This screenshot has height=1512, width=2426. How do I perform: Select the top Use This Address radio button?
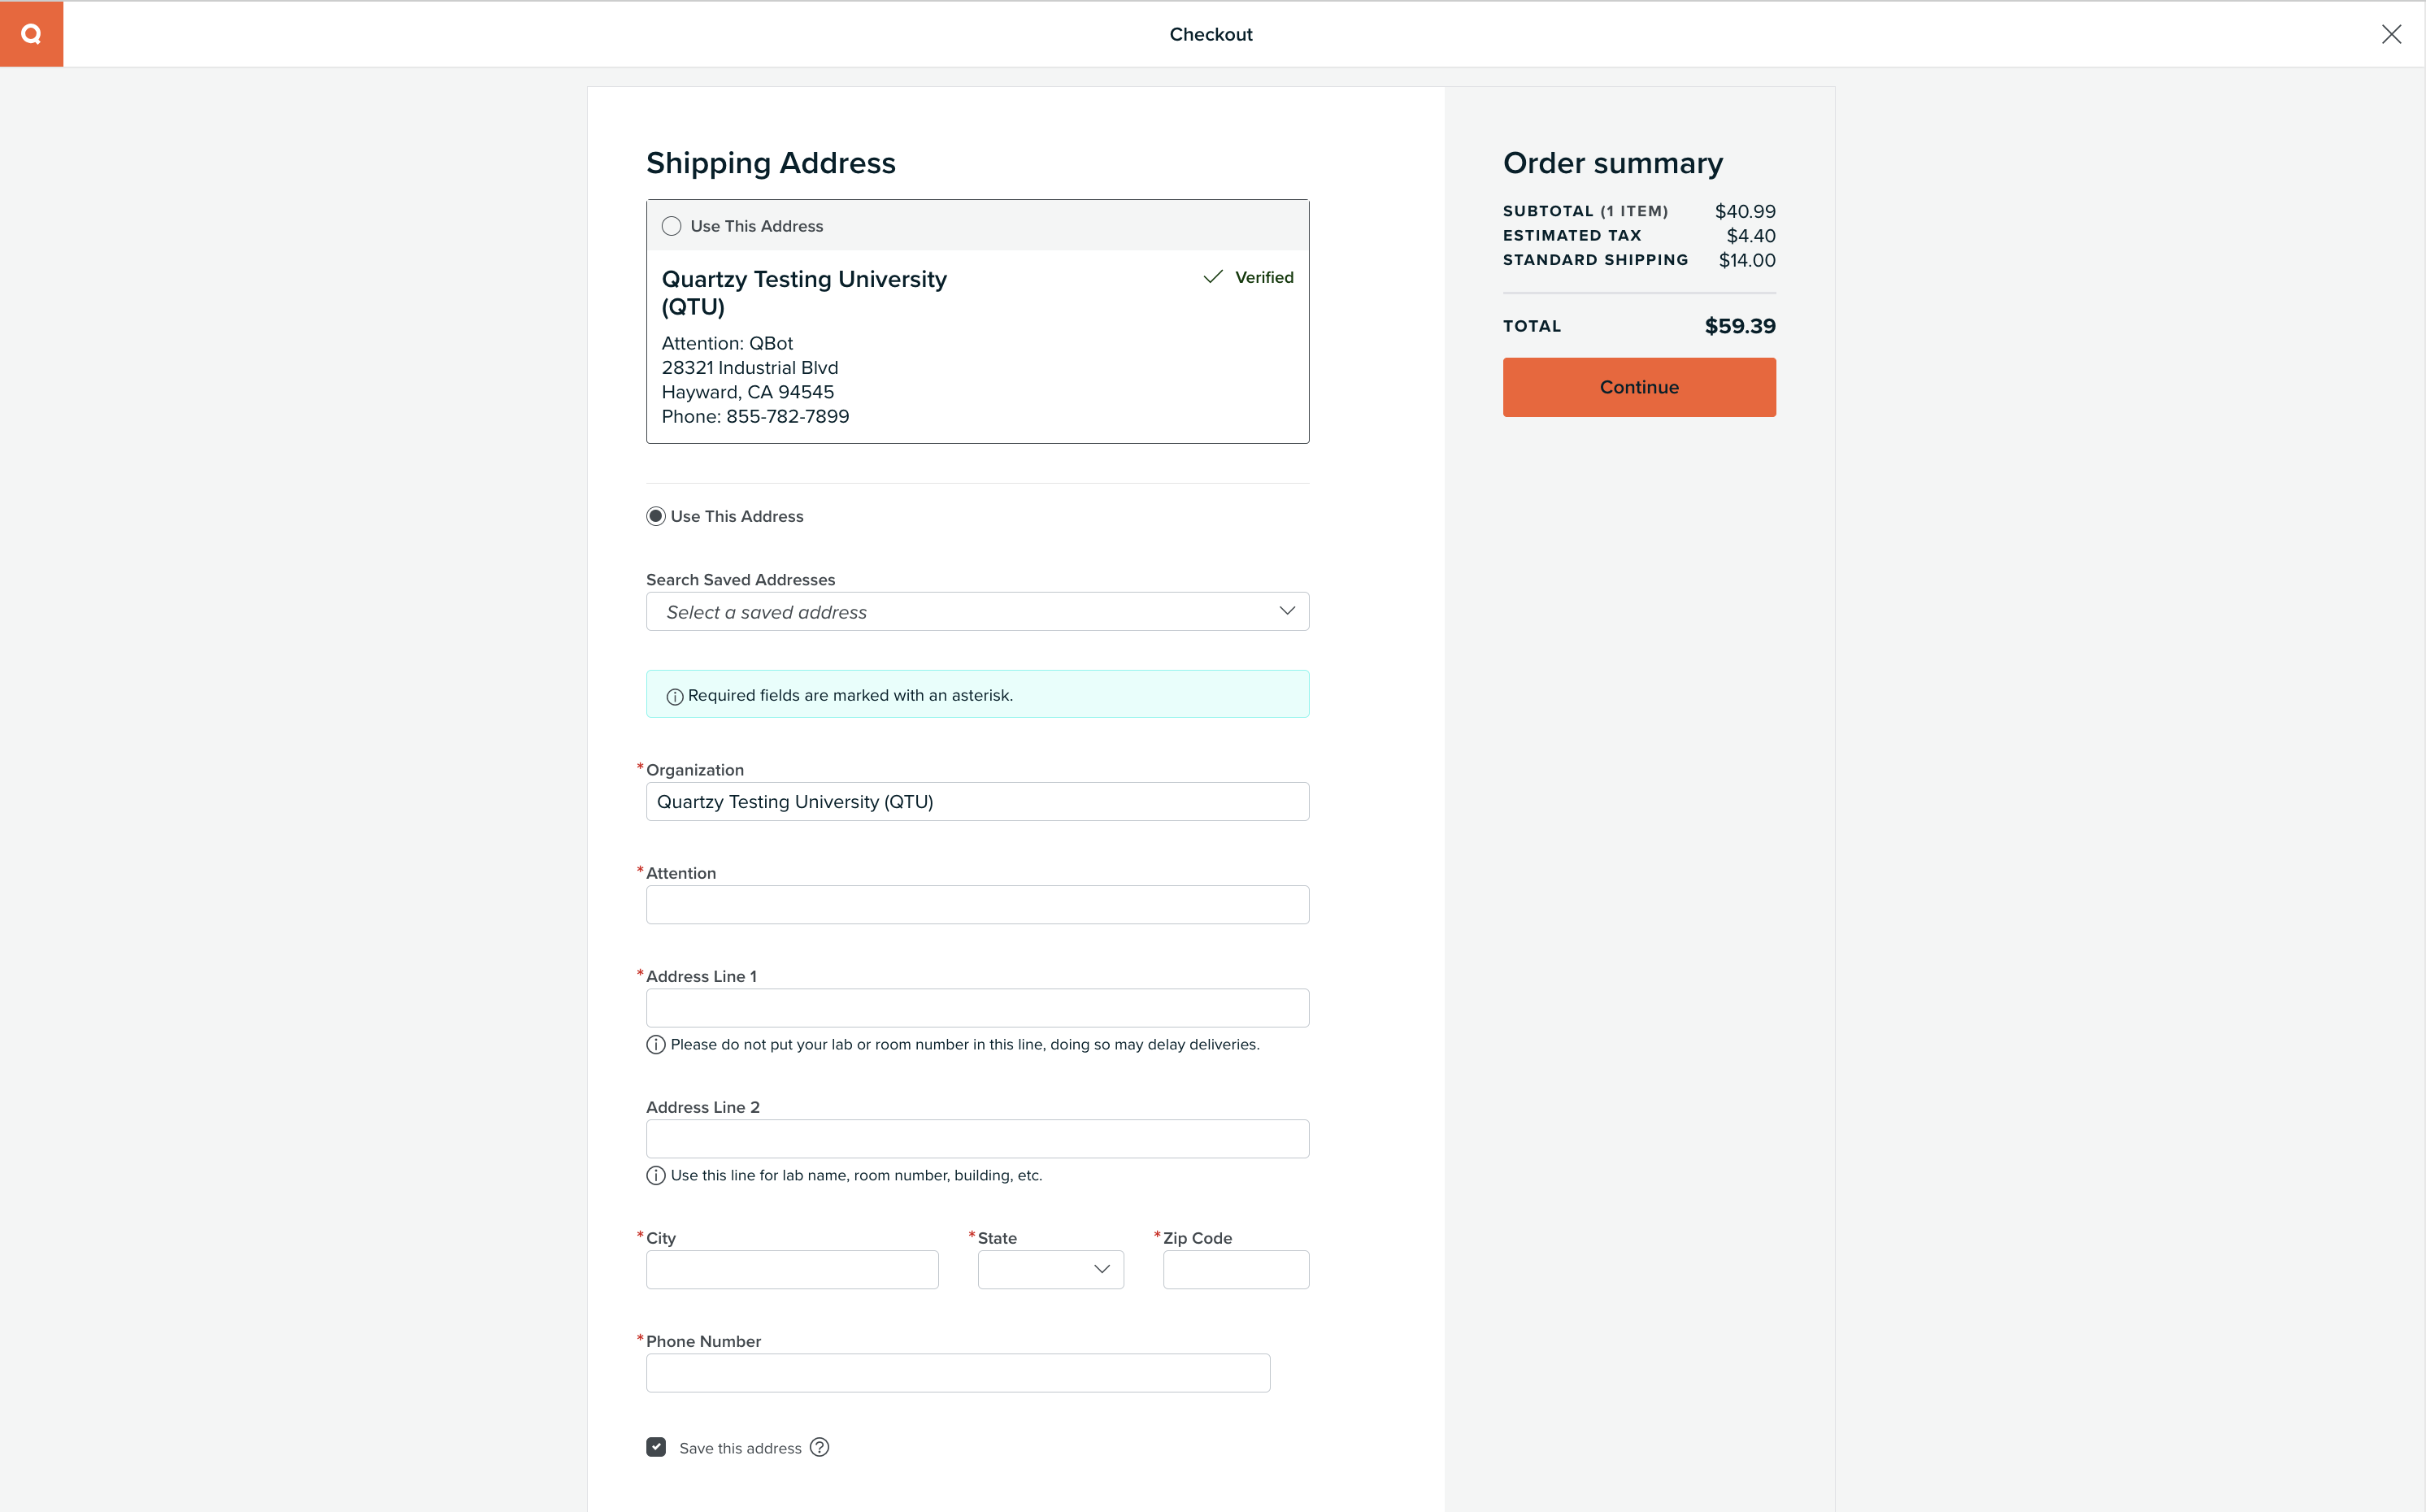point(671,226)
